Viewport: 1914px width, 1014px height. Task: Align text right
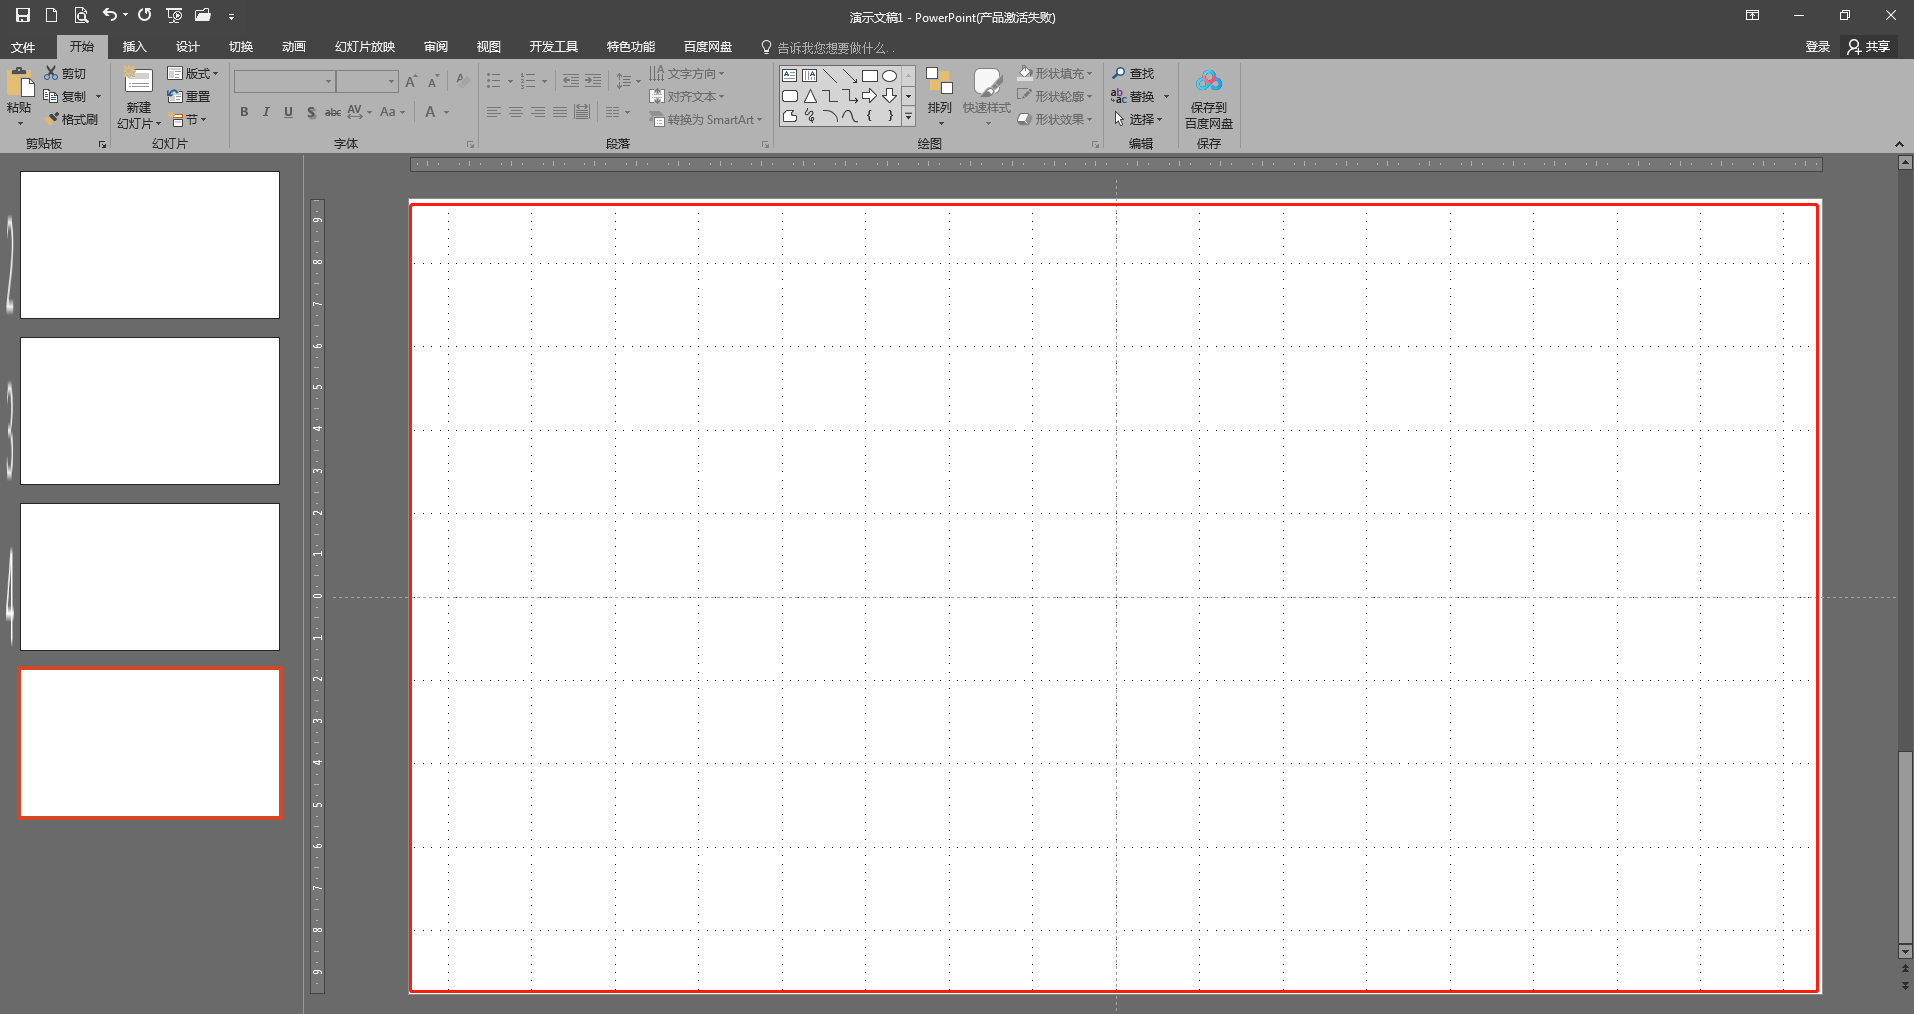[x=538, y=112]
